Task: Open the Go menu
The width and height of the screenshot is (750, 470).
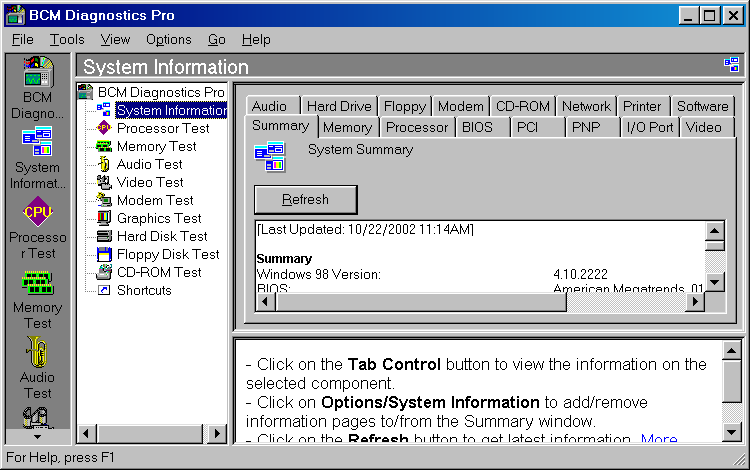Action: 217,40
